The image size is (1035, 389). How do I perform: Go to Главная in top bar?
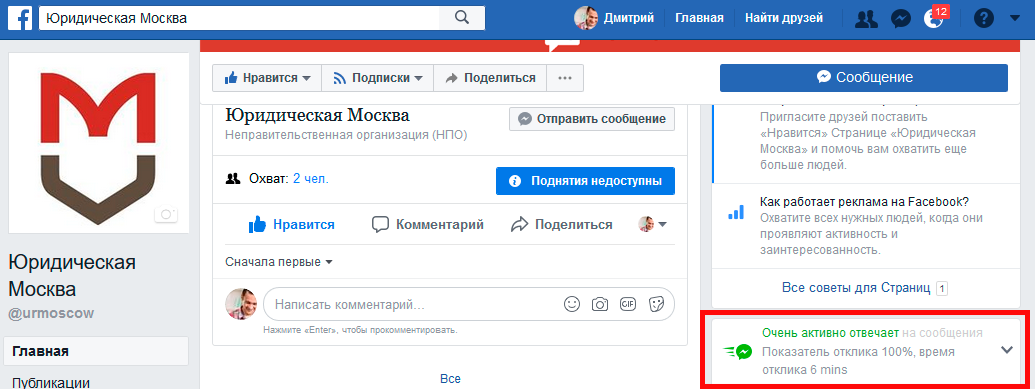click(x=699, y=18)
